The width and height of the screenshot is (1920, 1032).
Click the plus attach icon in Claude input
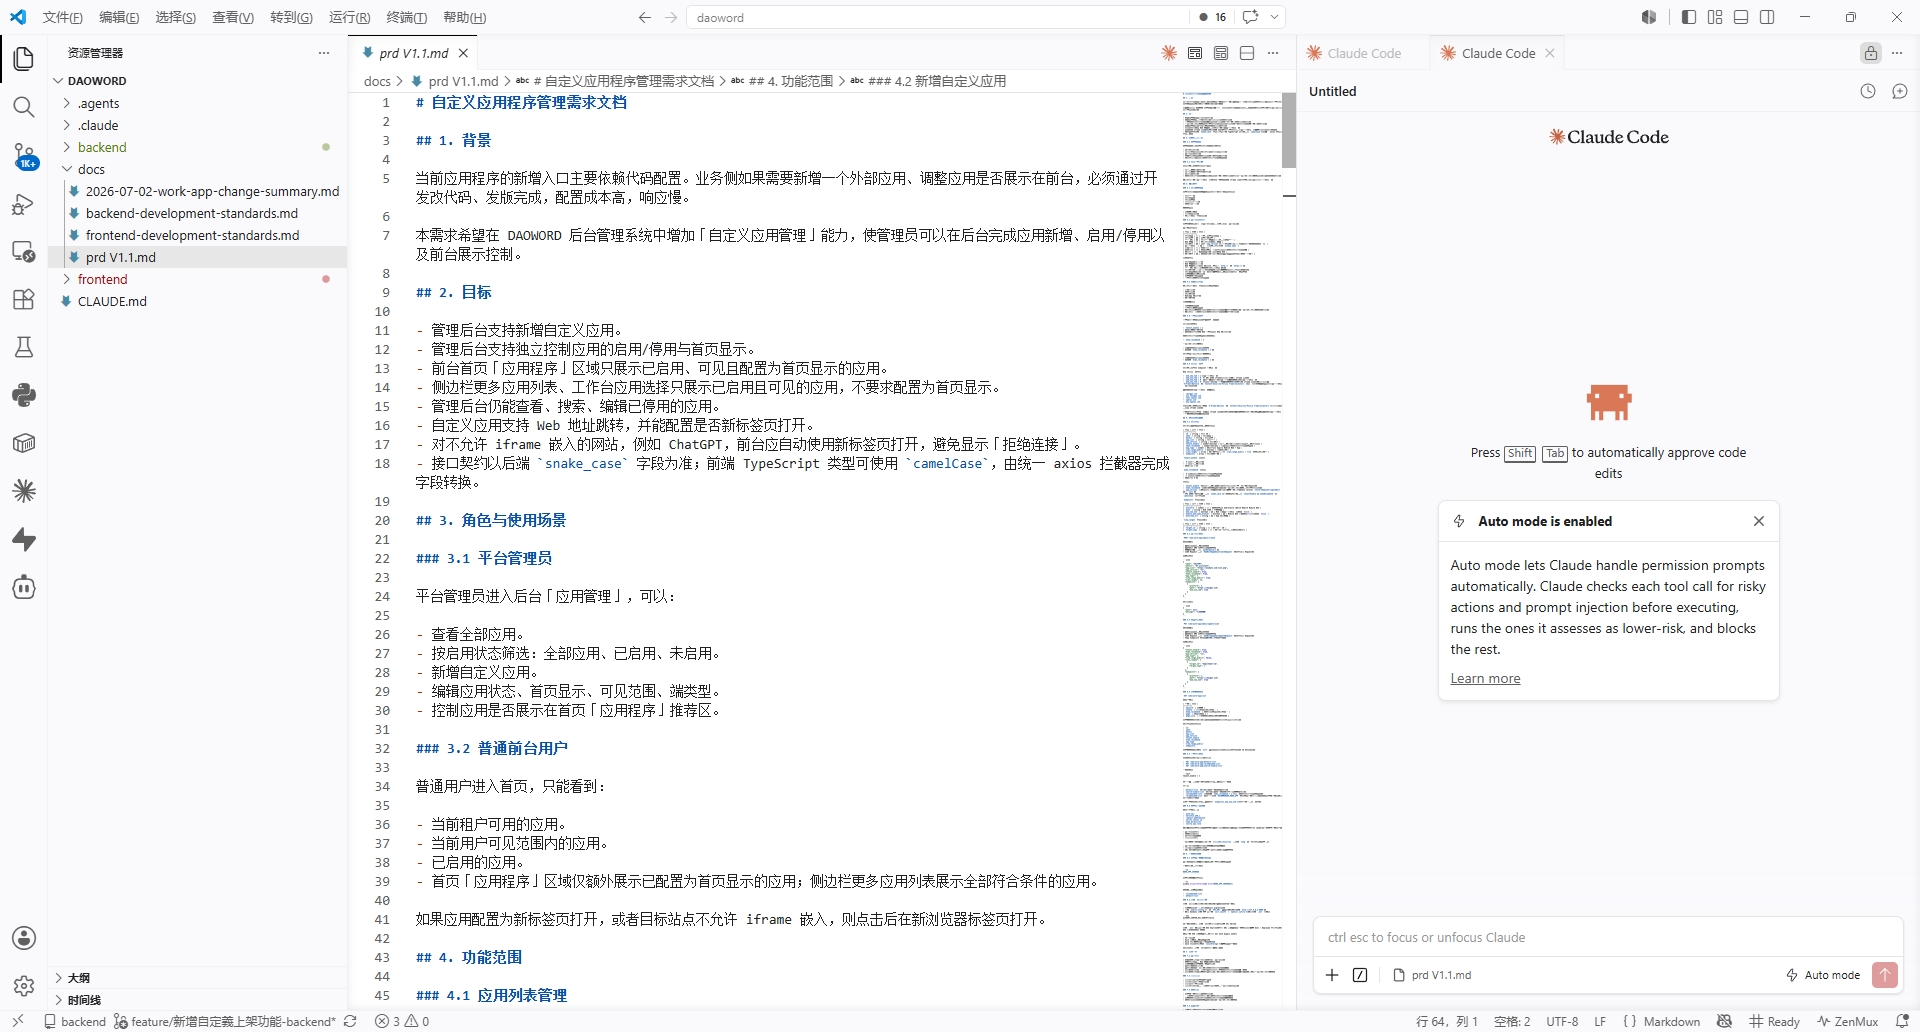coord(1332,975)
